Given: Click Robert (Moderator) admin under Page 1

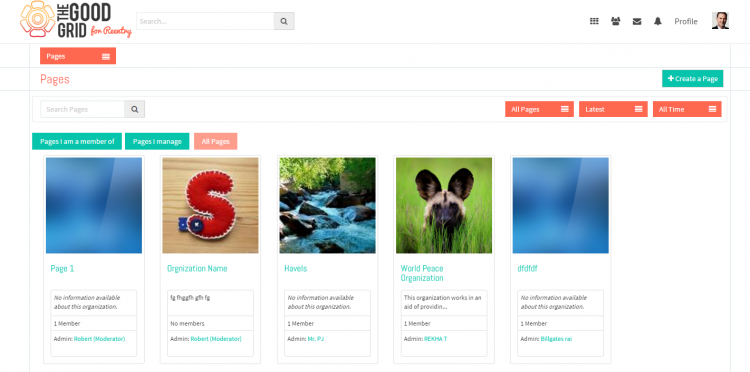Looking at the screenshot, I should pos(99,339).
